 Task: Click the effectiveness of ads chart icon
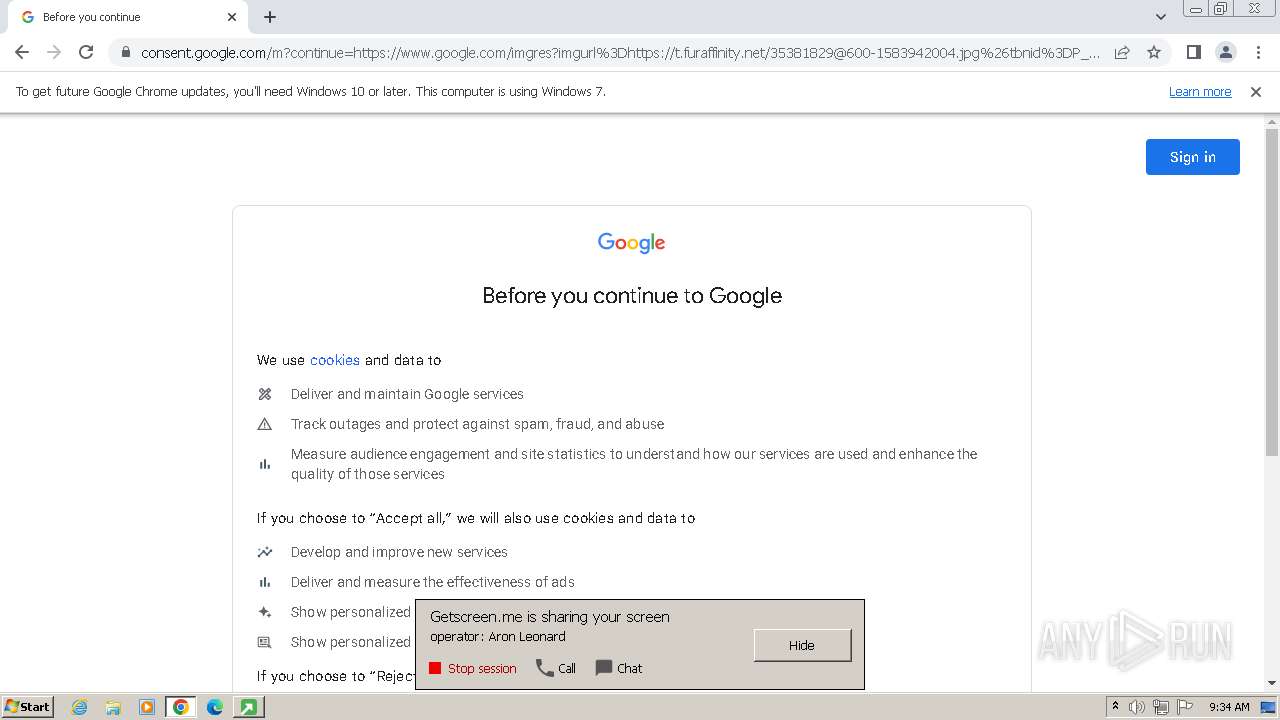click(265, 582)
